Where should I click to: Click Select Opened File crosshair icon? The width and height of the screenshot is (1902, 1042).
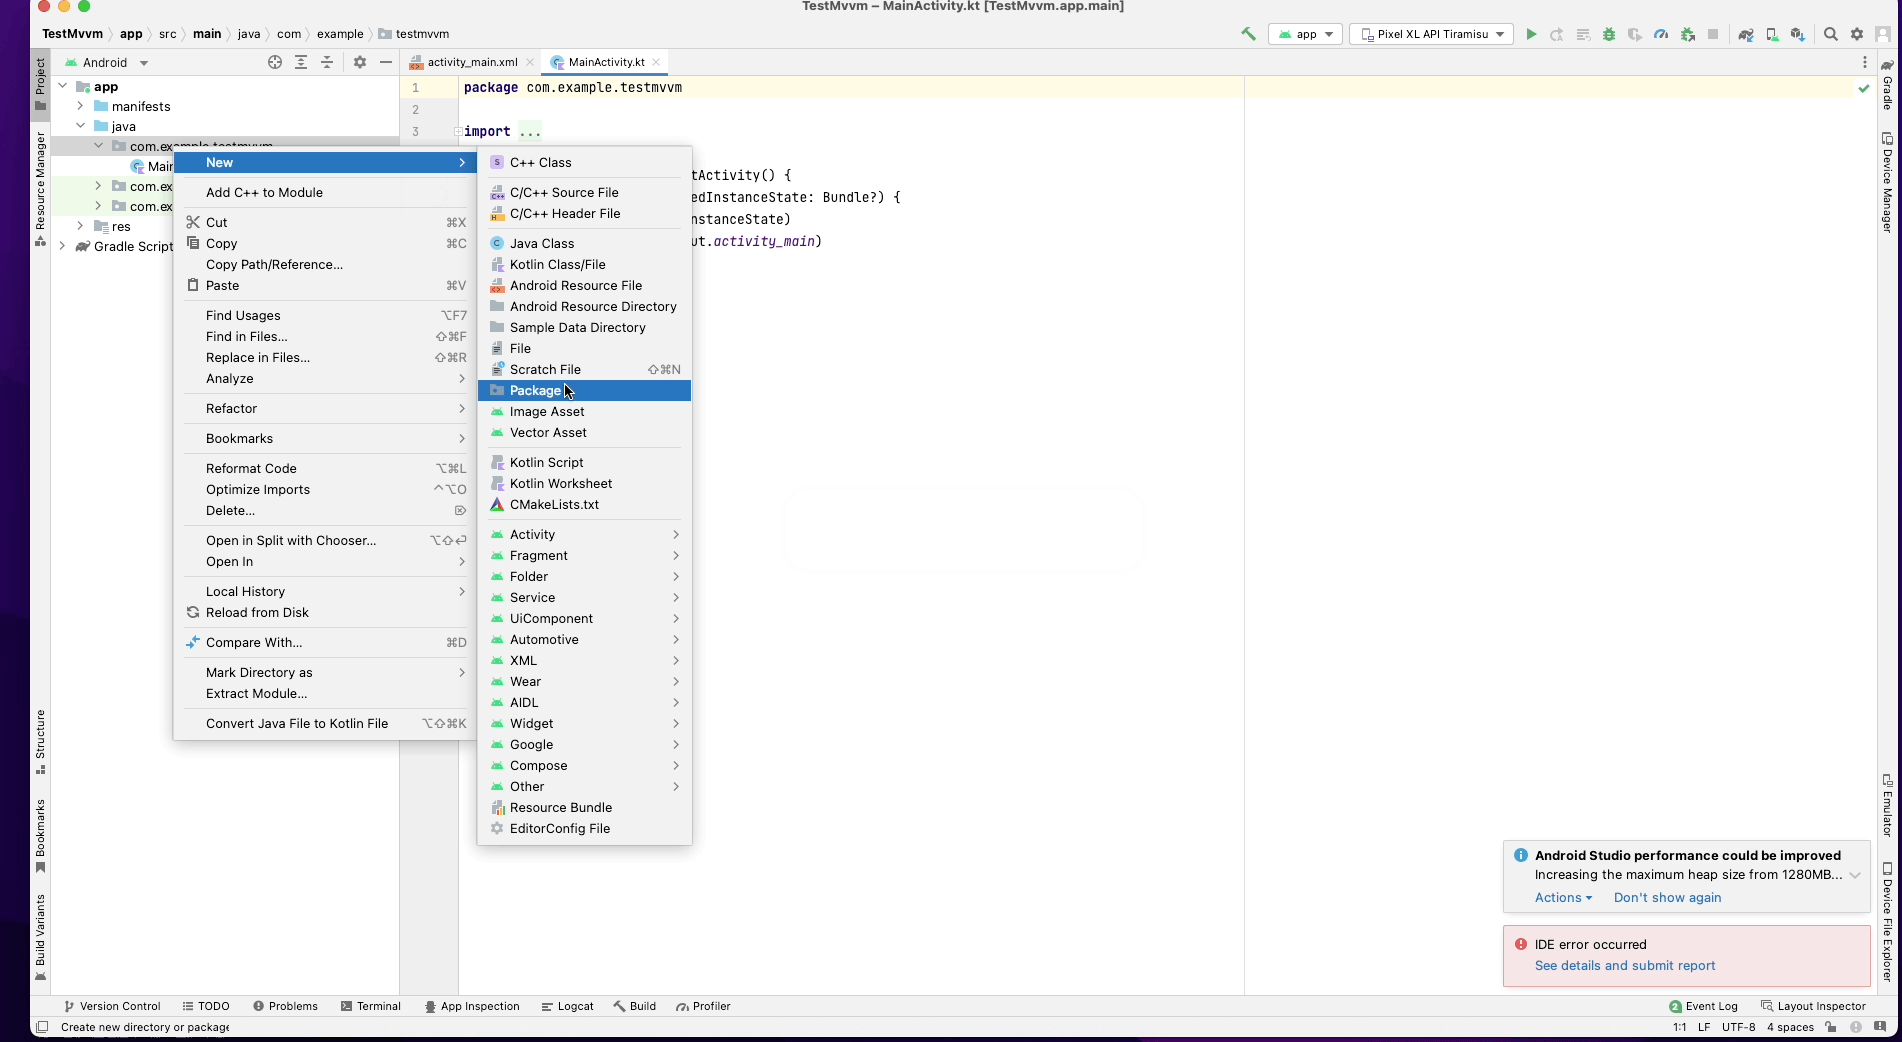point(275,62)
